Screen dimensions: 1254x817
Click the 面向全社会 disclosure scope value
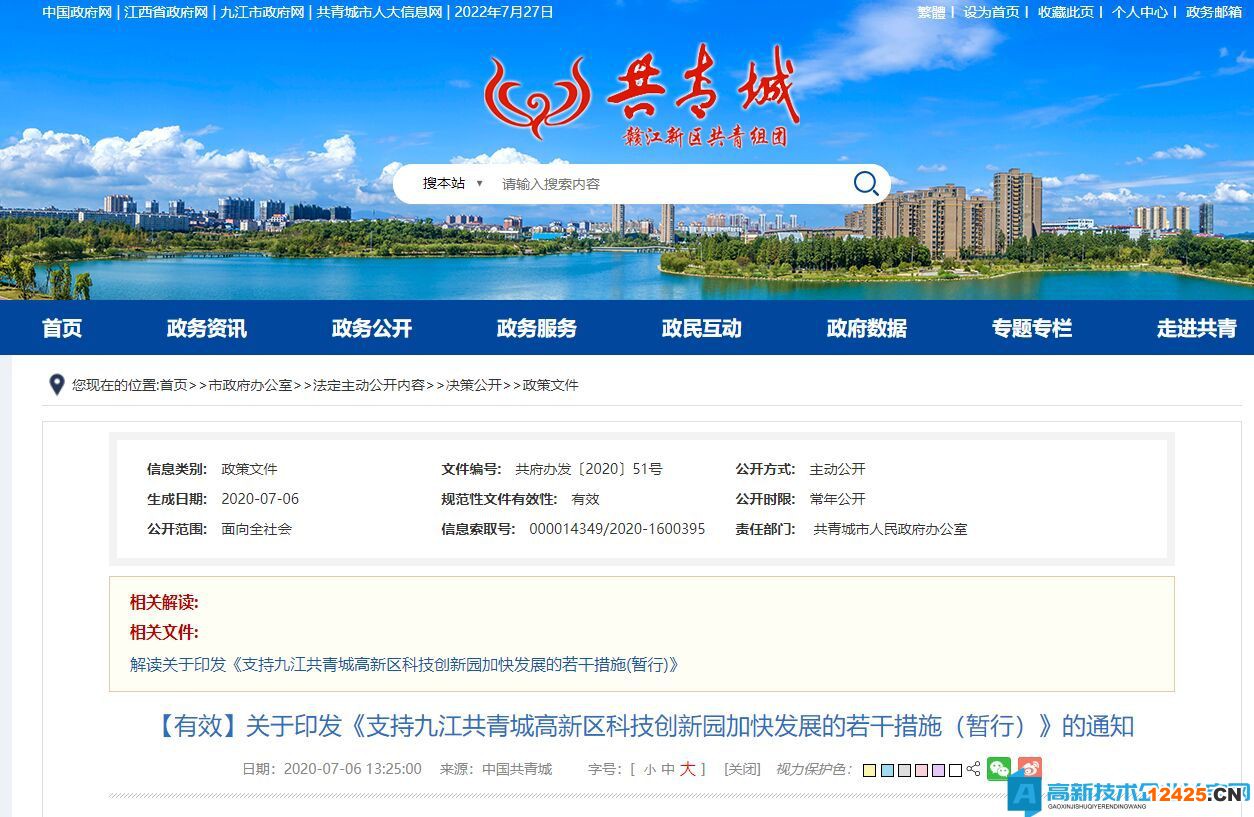(257, 529)
